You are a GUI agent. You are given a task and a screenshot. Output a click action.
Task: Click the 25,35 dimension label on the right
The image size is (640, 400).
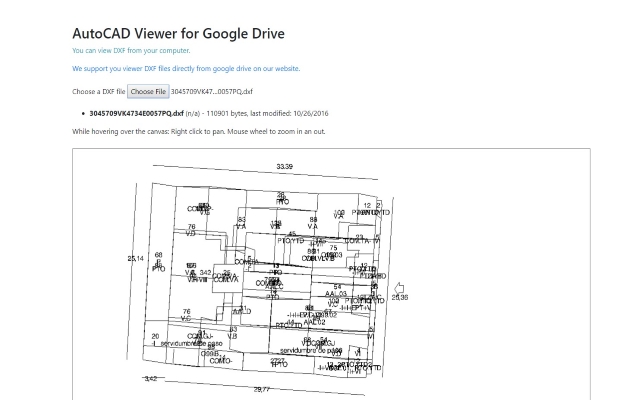(x=399, y=297)
